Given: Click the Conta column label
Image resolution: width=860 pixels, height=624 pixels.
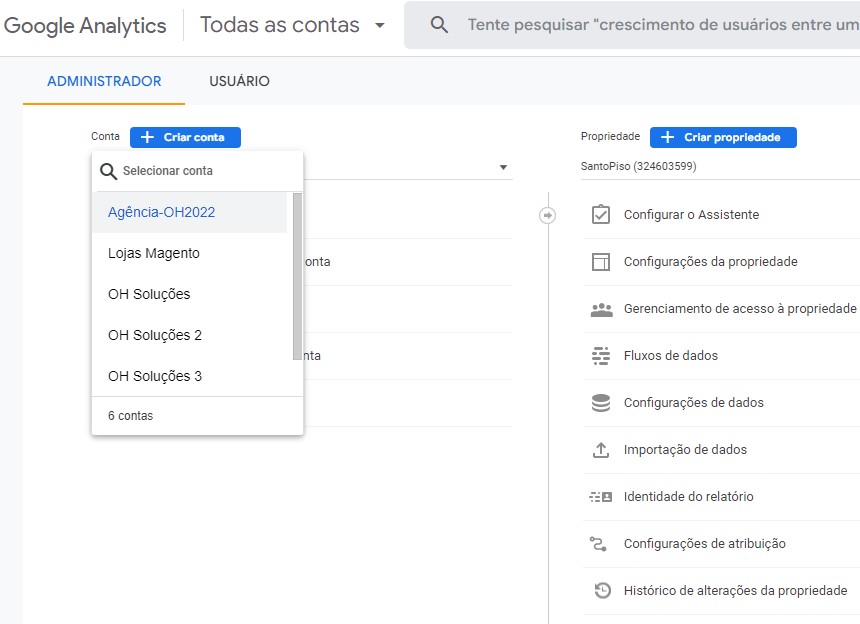Looking at the screenshot, I should click(x=105, y=137).
